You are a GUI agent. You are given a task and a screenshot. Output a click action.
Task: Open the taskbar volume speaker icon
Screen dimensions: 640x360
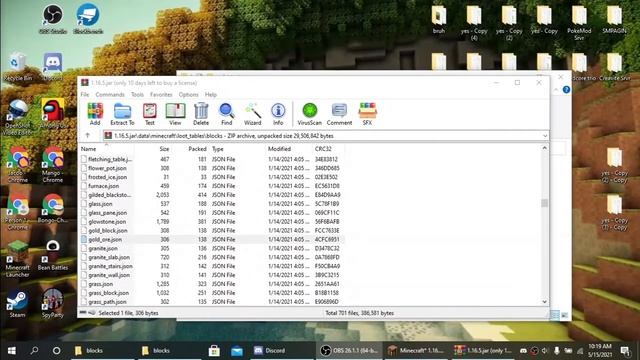tap(545, 351)
